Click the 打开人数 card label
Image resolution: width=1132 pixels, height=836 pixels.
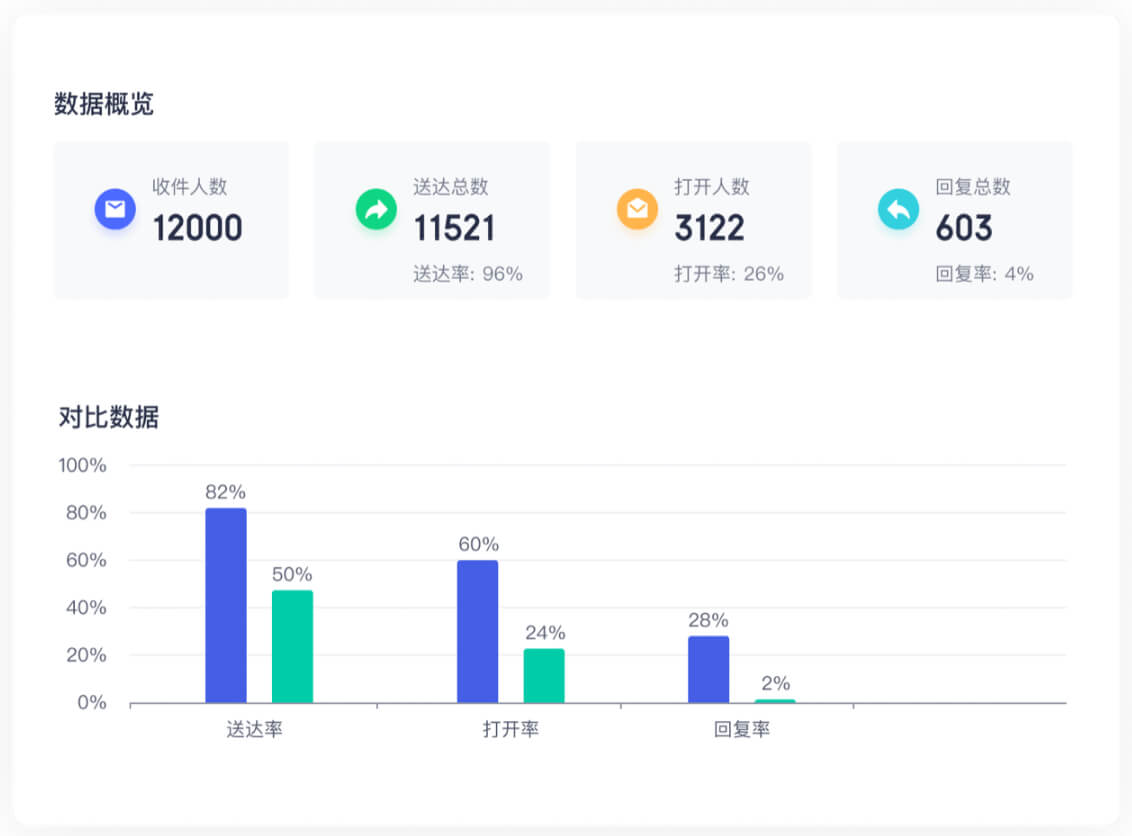(713, 187)
